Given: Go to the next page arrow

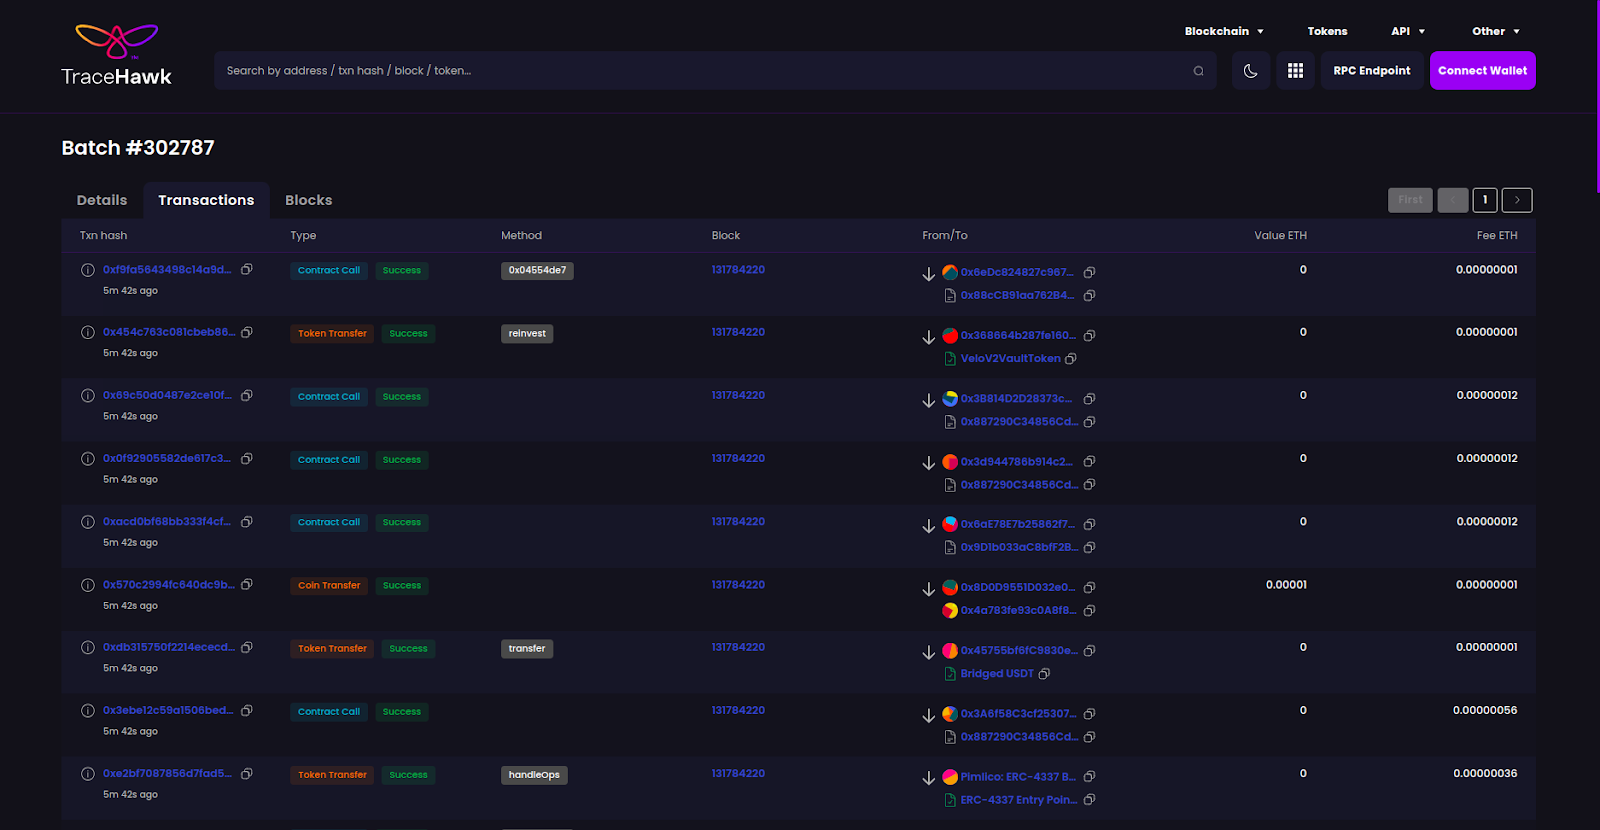Looking at the screenshot, I should pyautogui.click(x=1517, y=200).
